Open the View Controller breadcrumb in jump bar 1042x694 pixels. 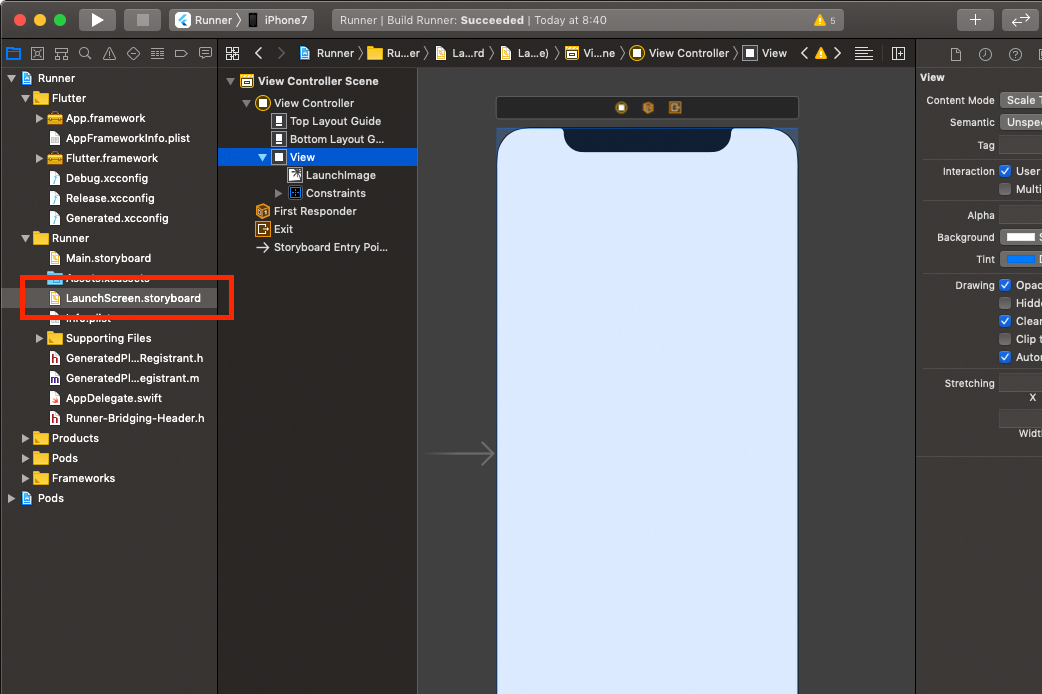(x=679, y=53)
